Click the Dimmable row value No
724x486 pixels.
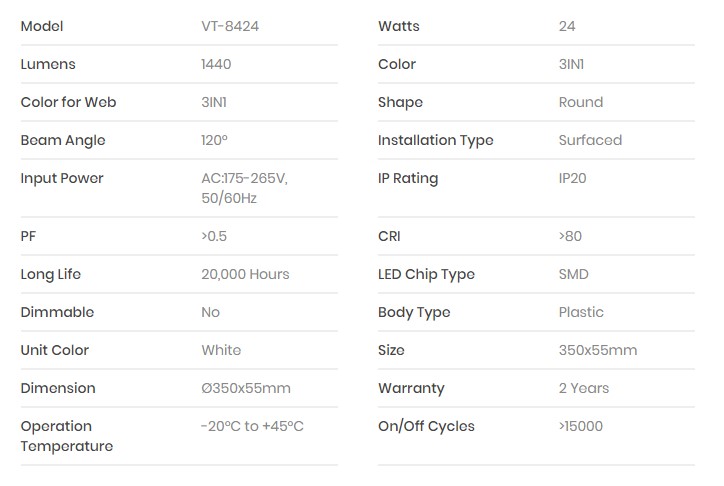(210, 312)
